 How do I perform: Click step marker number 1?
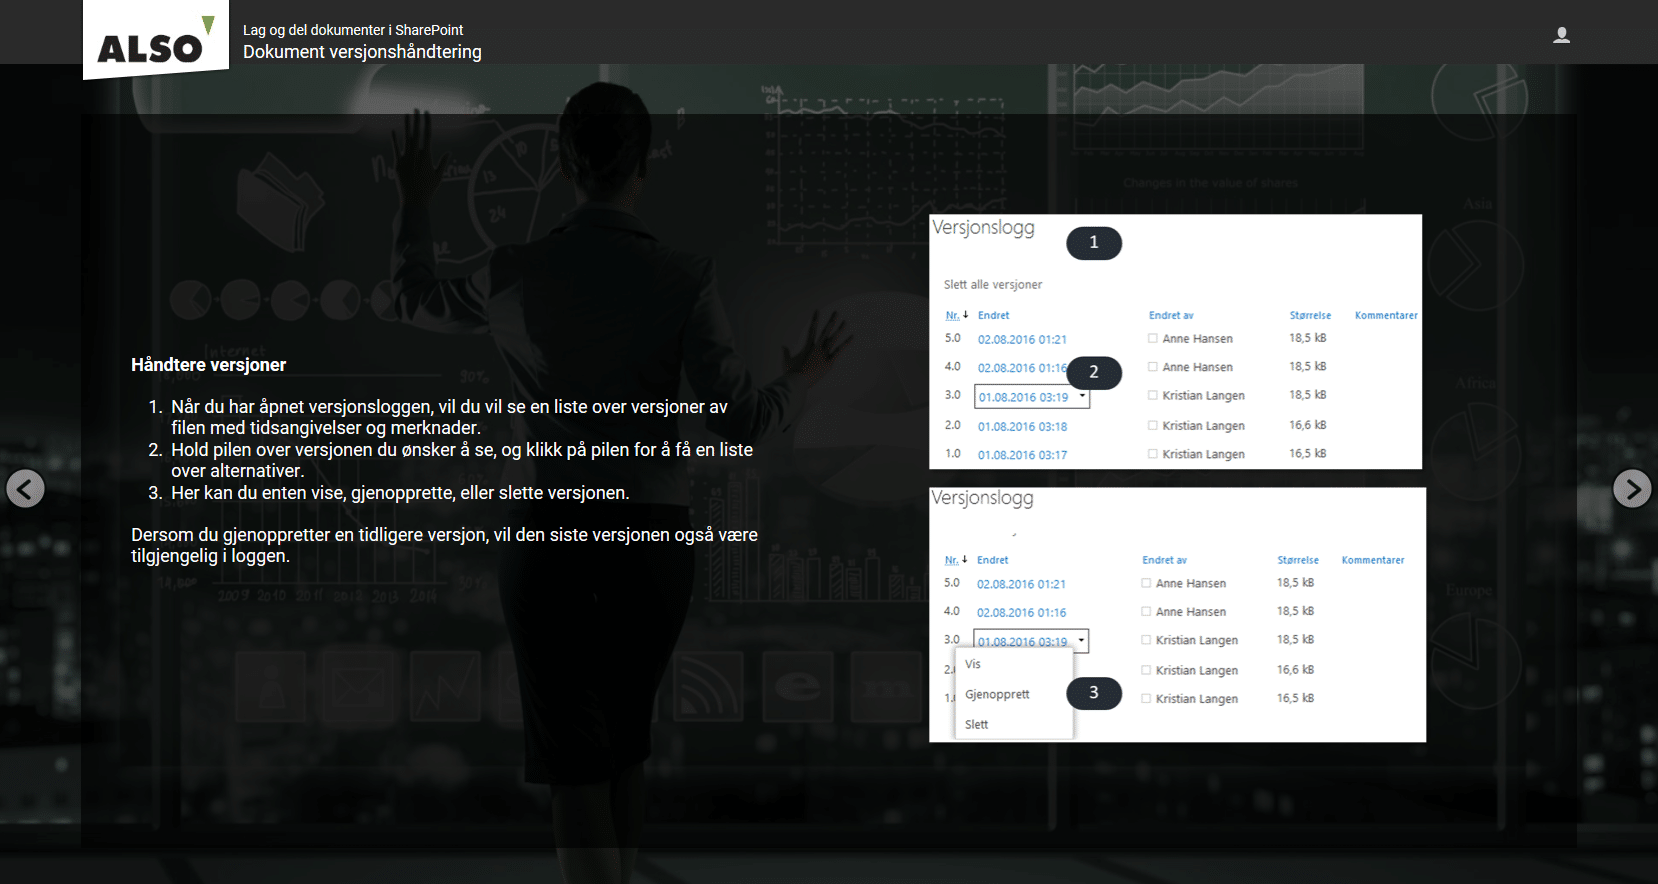tap(1093, 243)
